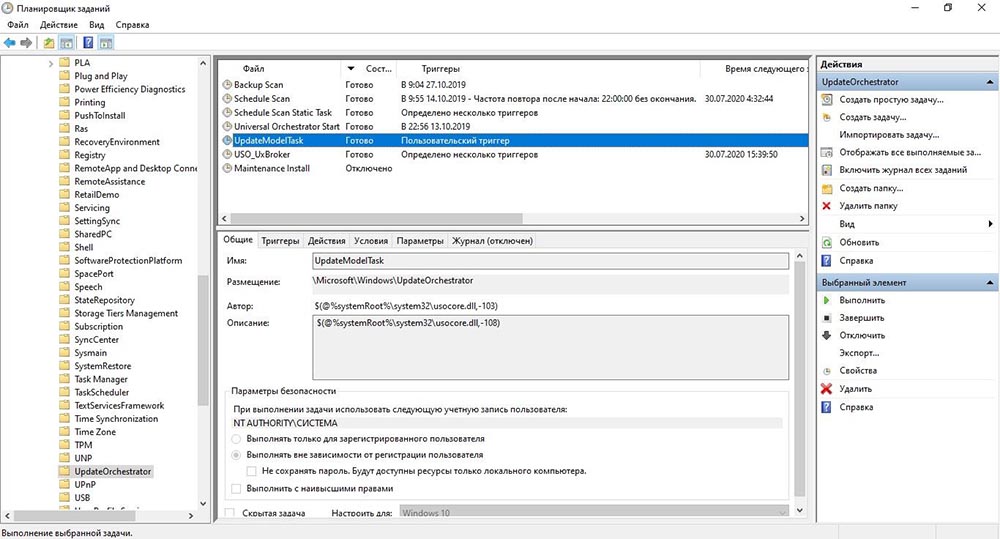Click the red Удалить папку icon

point(826,206)
